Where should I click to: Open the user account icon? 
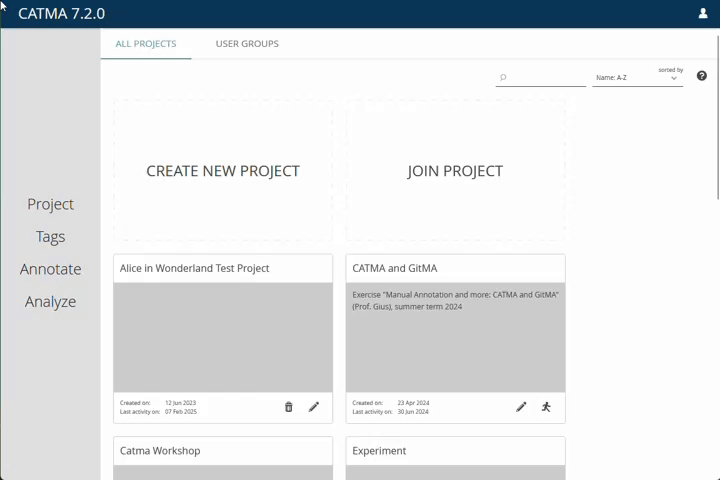tap(703, 14)
